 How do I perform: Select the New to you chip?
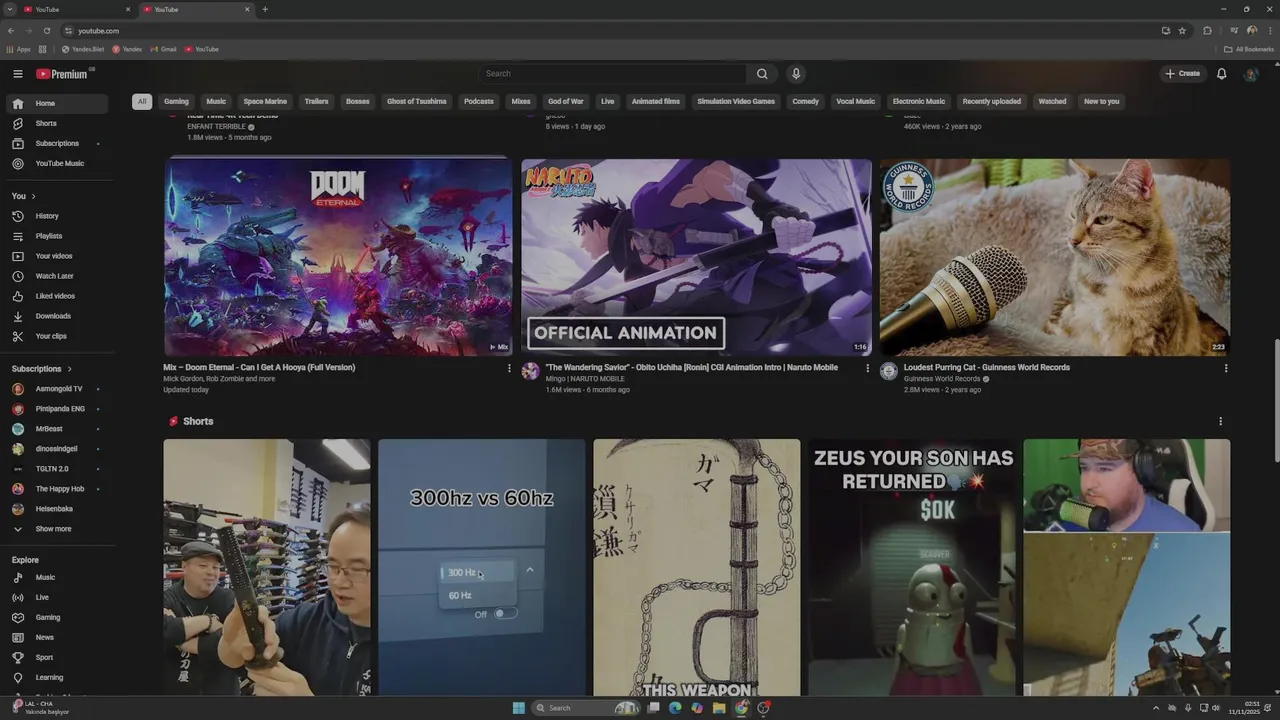coord(1102,101)
